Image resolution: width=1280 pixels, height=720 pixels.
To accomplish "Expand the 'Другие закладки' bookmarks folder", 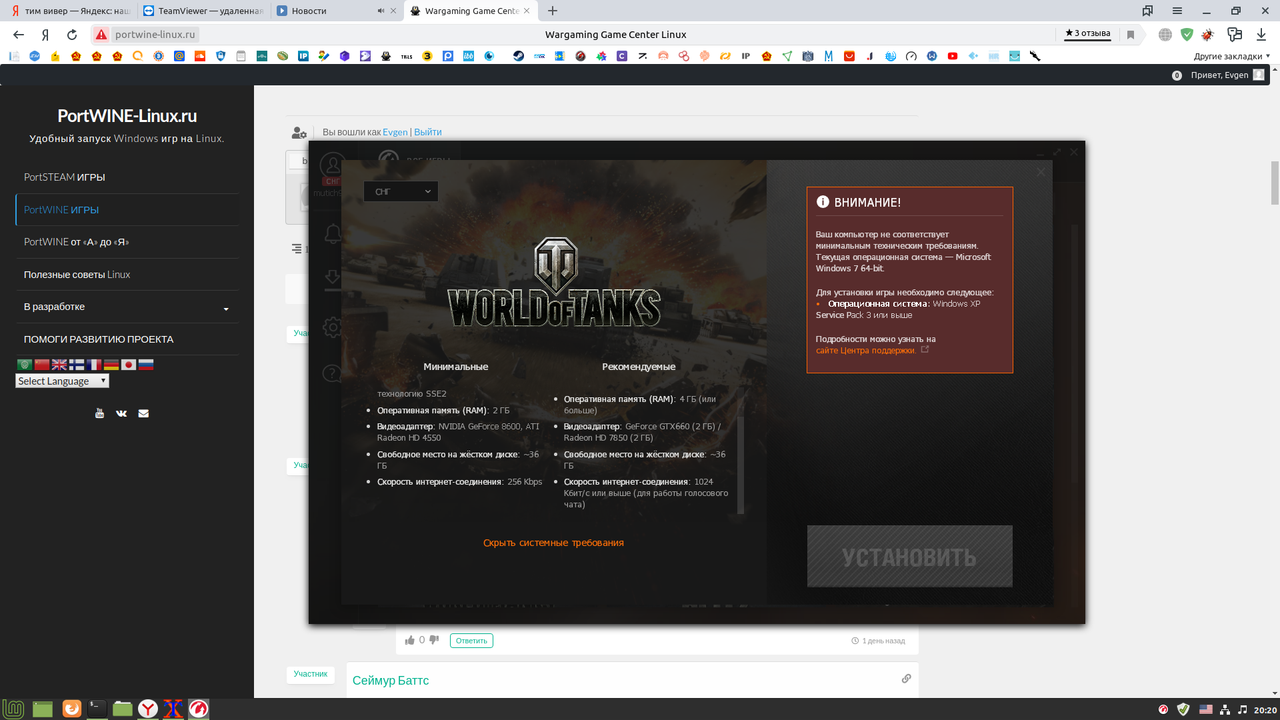I will (x=1233, y=56).
